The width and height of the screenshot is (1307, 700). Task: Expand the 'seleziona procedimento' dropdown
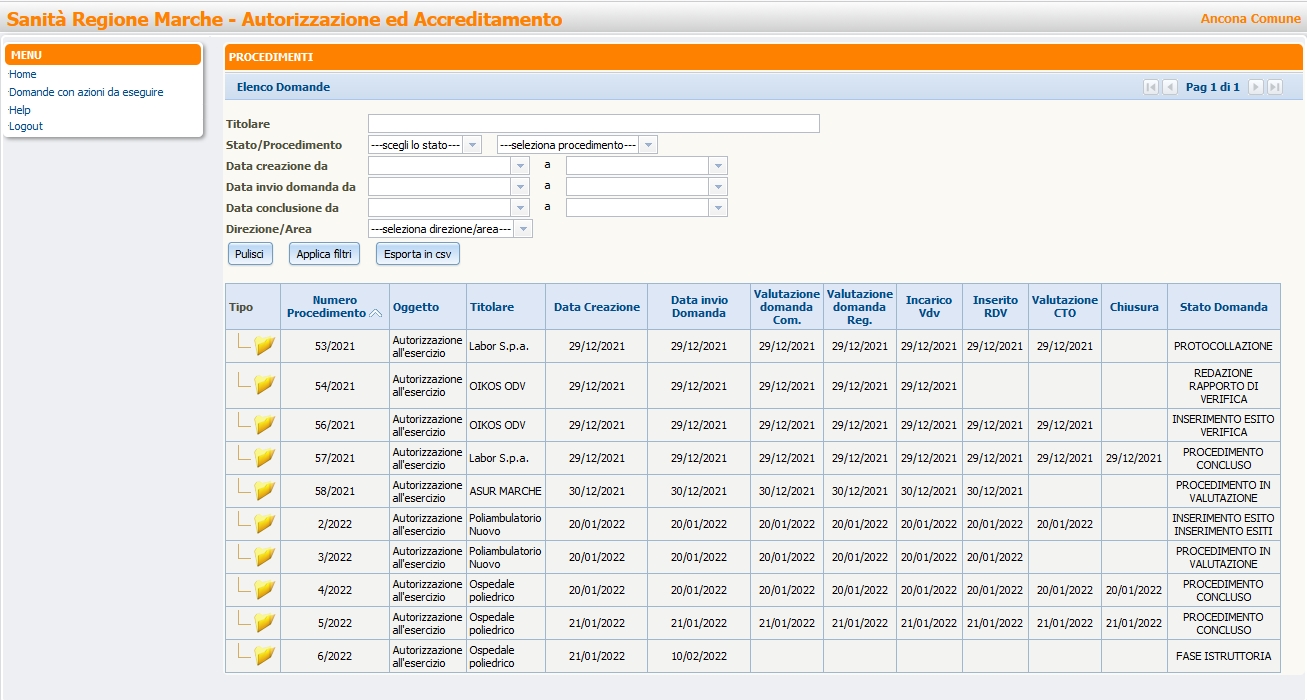(x=648, y=145)
